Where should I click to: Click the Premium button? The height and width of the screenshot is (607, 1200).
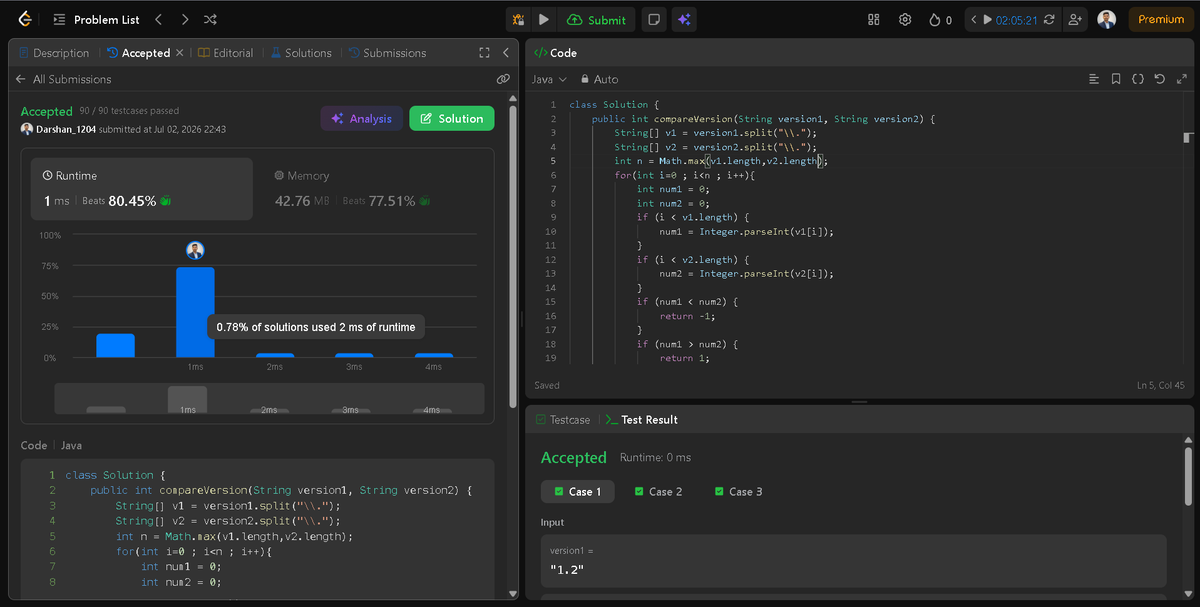(x=1161, y=20)
